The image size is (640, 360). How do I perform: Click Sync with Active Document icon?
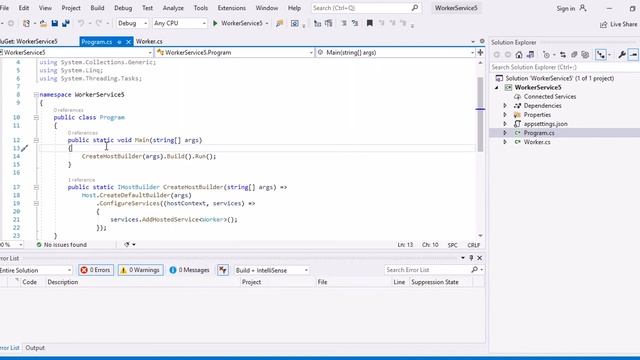(x=563, y=55)
